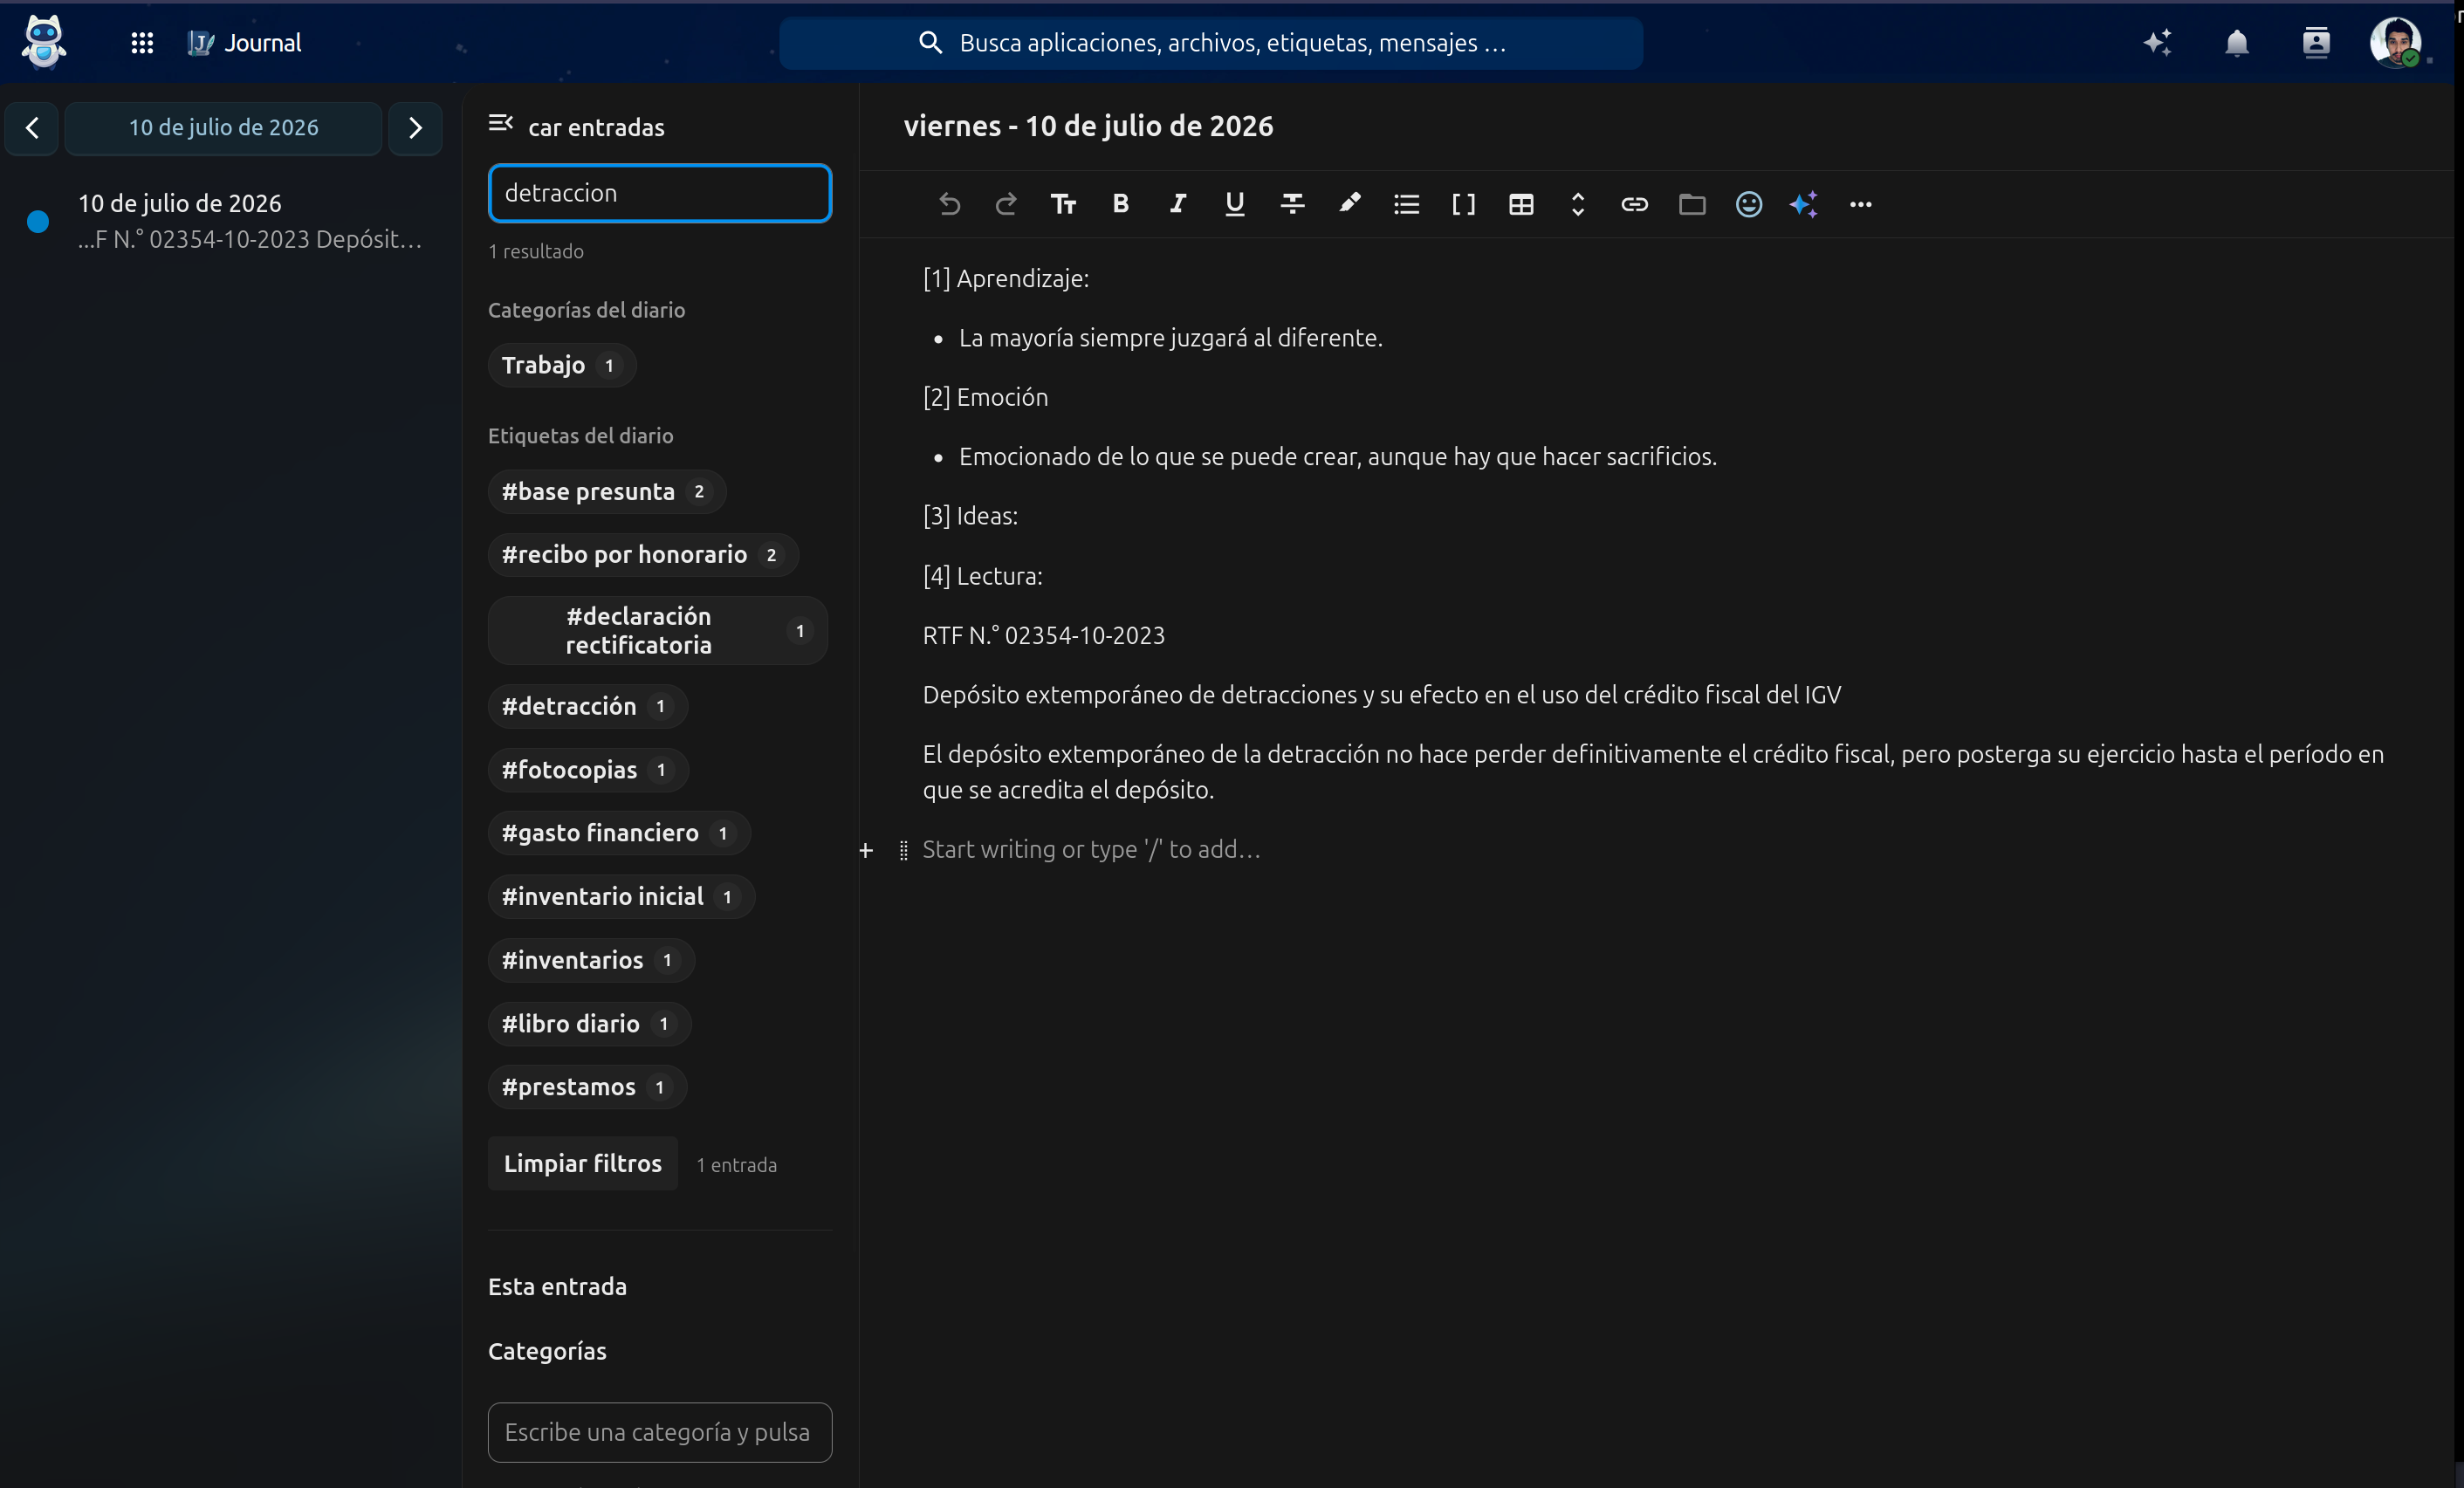Filter by Trabajo category
The width and height of the screenshot is (2464, 1488).
point(562,365)
